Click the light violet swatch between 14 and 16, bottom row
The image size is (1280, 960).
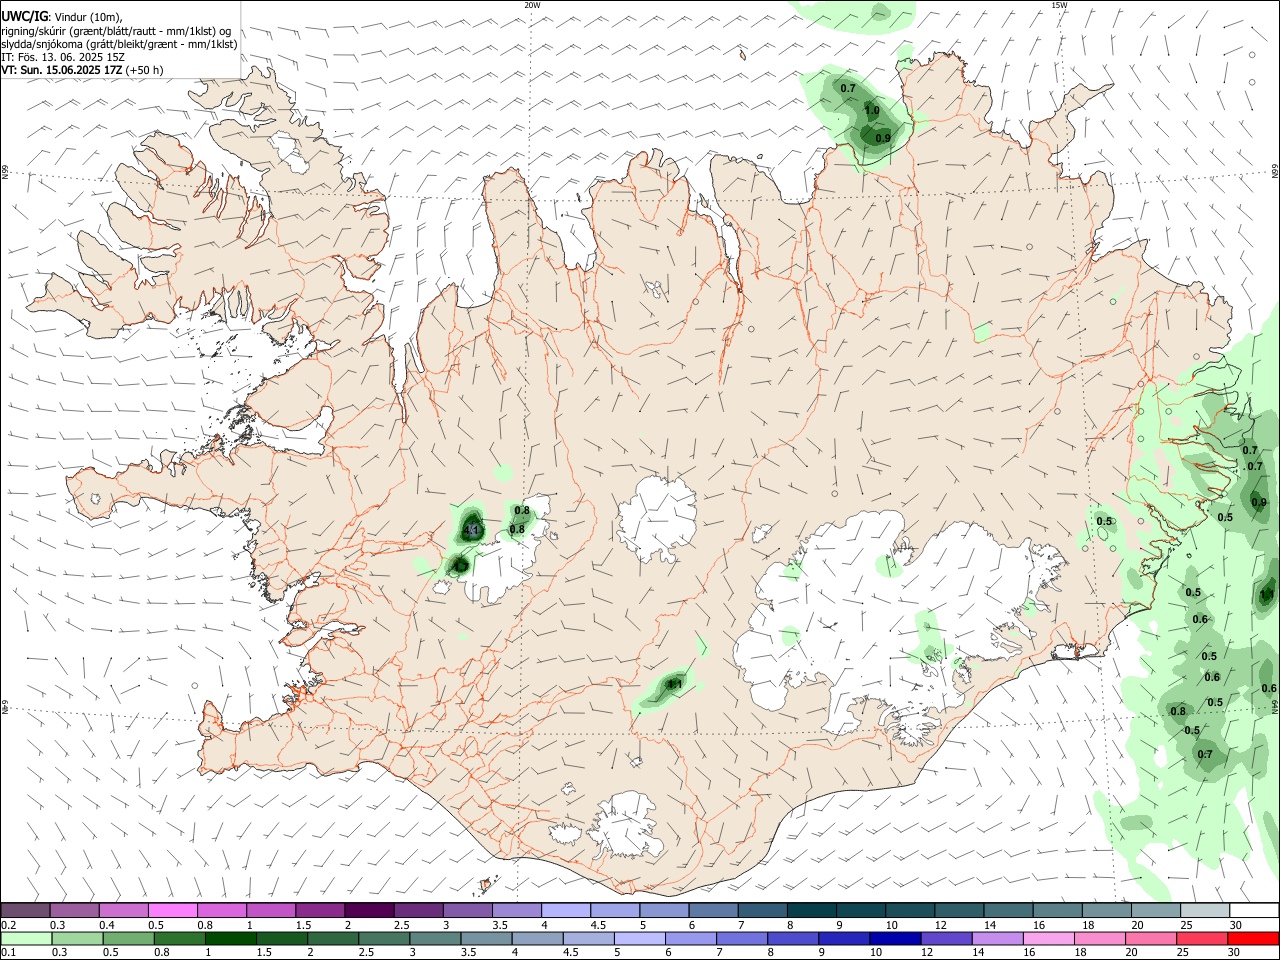(x=997, y=938)
